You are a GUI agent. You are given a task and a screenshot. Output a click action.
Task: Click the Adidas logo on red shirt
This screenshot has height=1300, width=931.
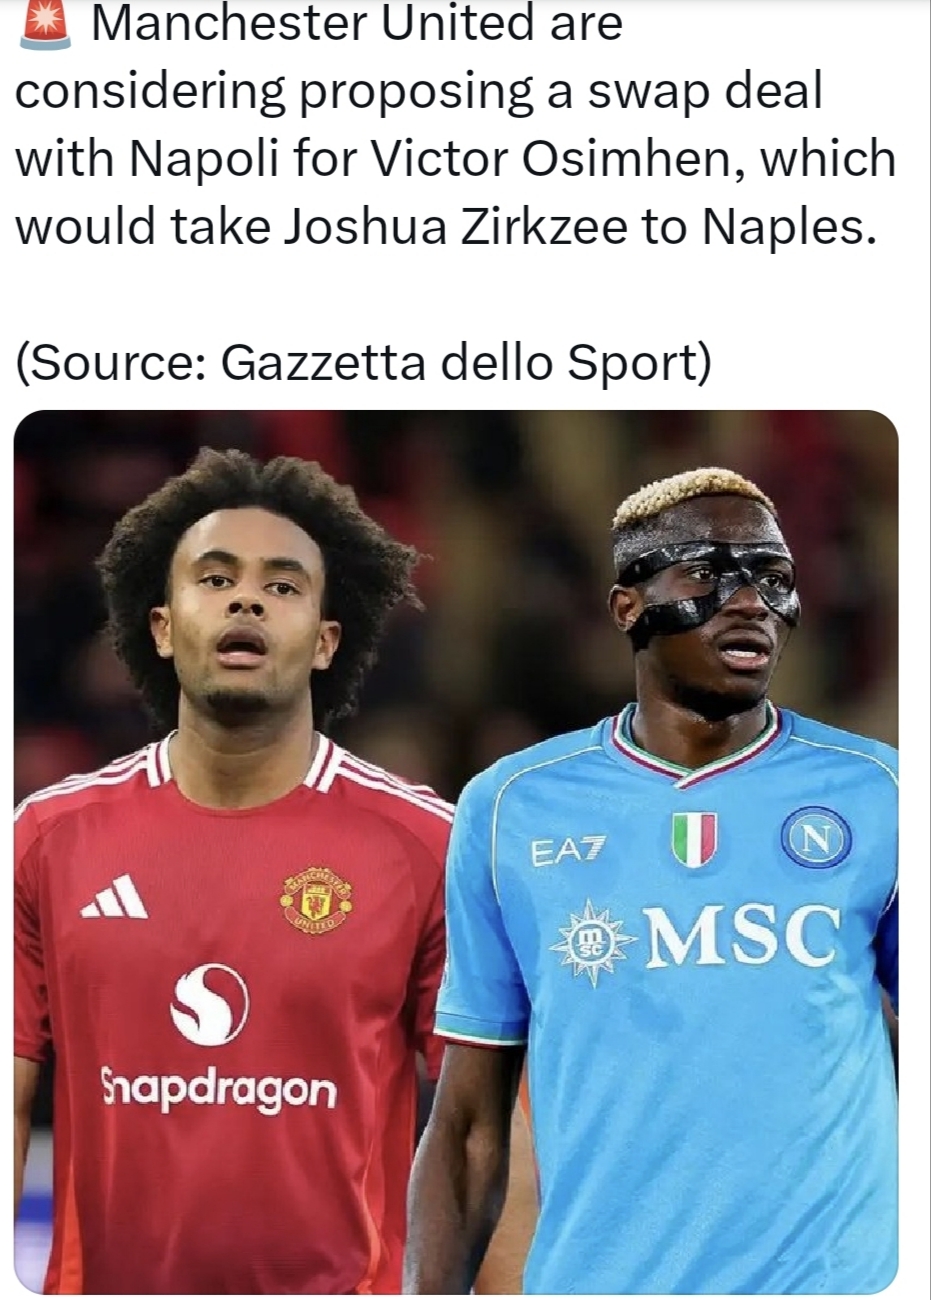point(115,896)
